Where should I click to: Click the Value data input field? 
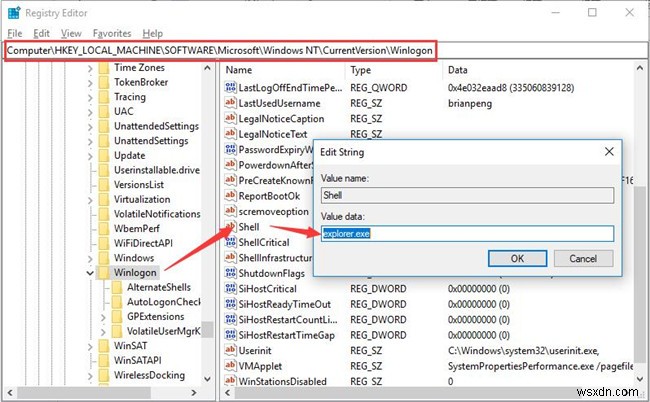pyautogui.click(x=467, y=234)
